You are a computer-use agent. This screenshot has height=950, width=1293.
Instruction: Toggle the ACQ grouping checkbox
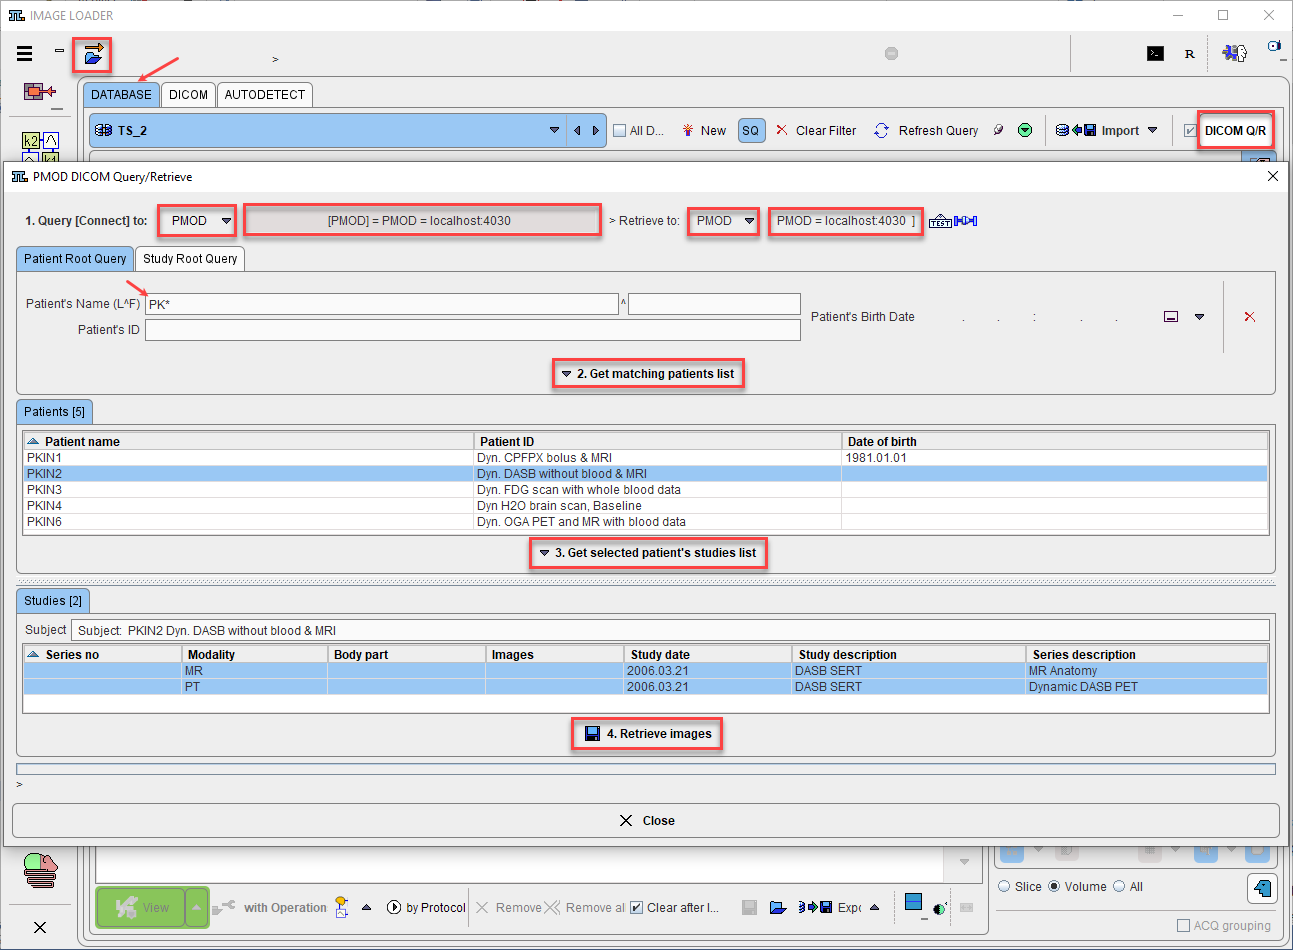tap(1183, 926)
